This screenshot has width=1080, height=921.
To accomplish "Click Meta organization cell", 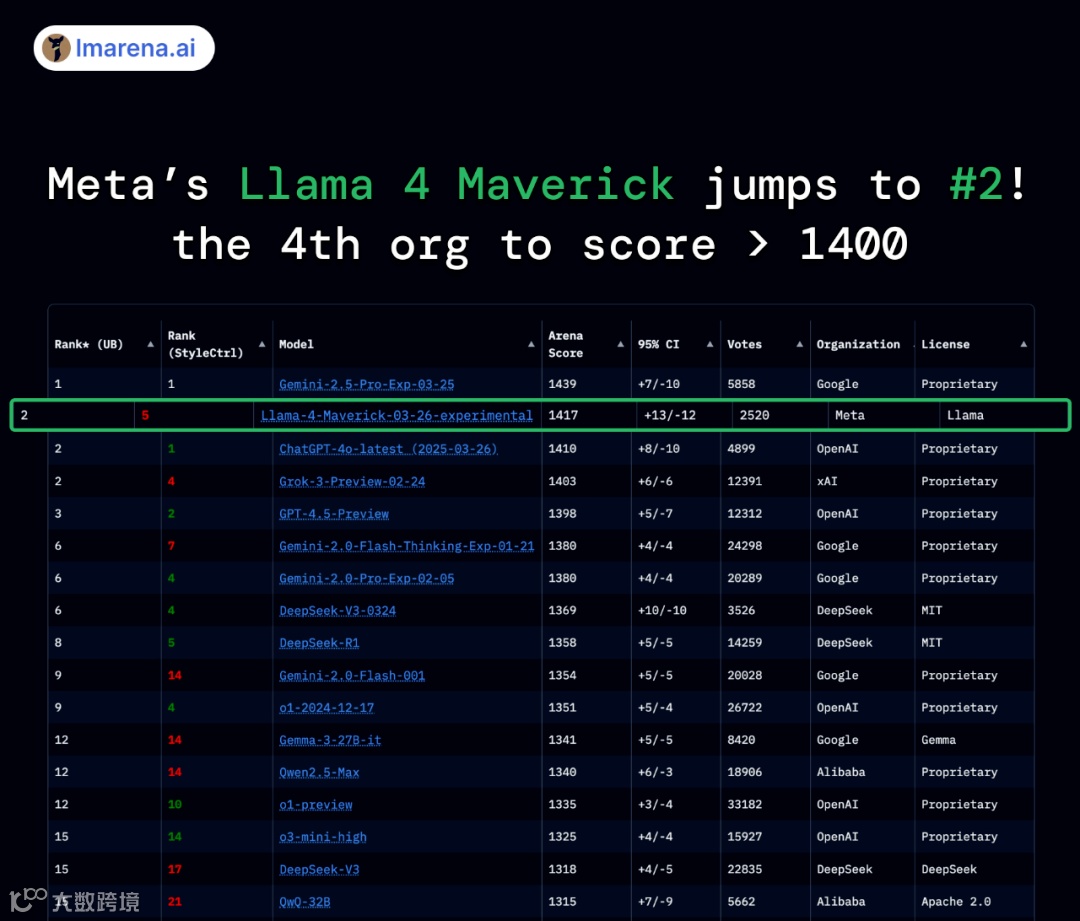I will point(849,415).
